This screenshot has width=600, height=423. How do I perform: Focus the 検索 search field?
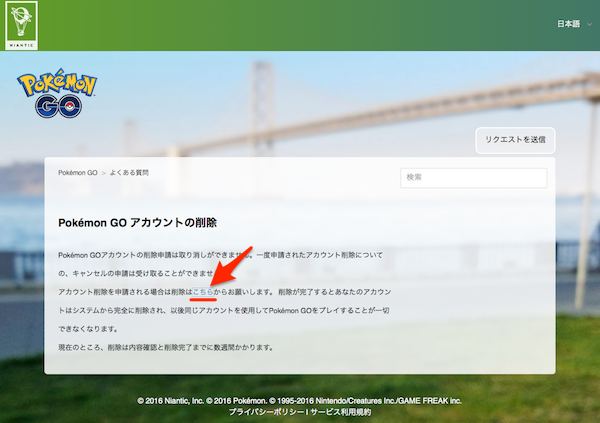[x=474, y=178]
